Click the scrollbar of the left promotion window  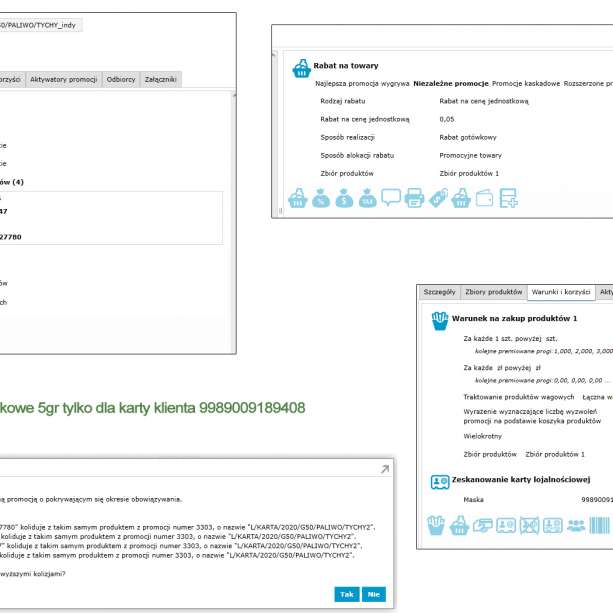pyautogui.click(x=234, y=223)
